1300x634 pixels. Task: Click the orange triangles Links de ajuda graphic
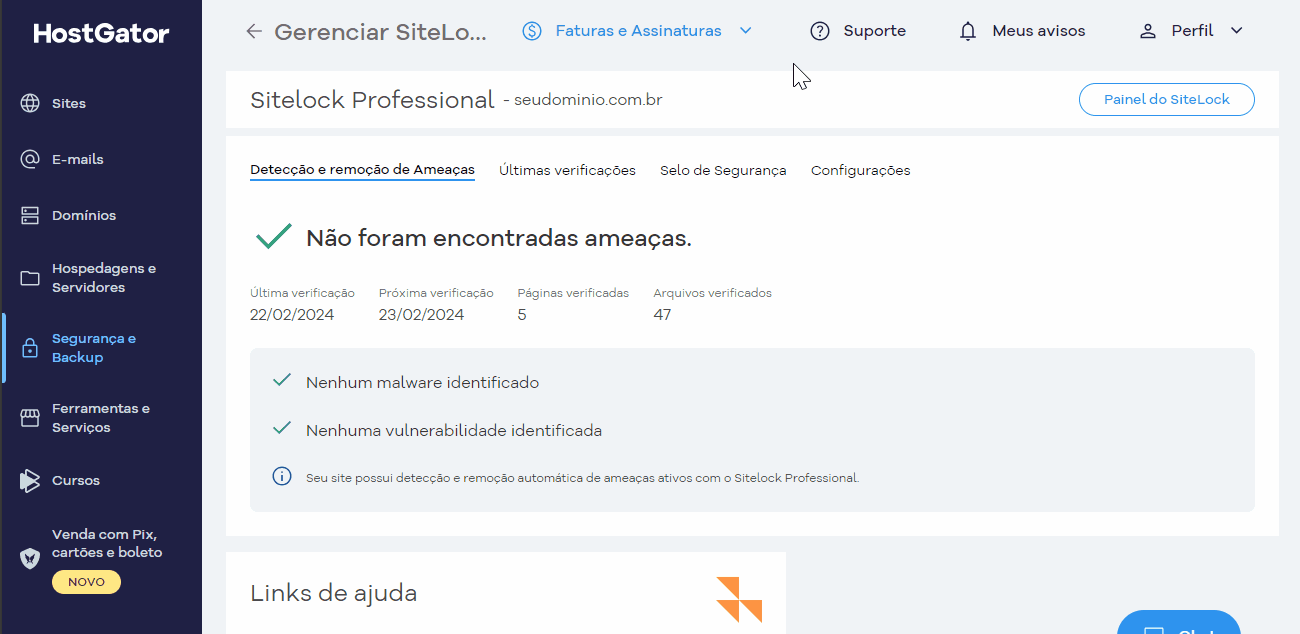[x=739, y=599]
